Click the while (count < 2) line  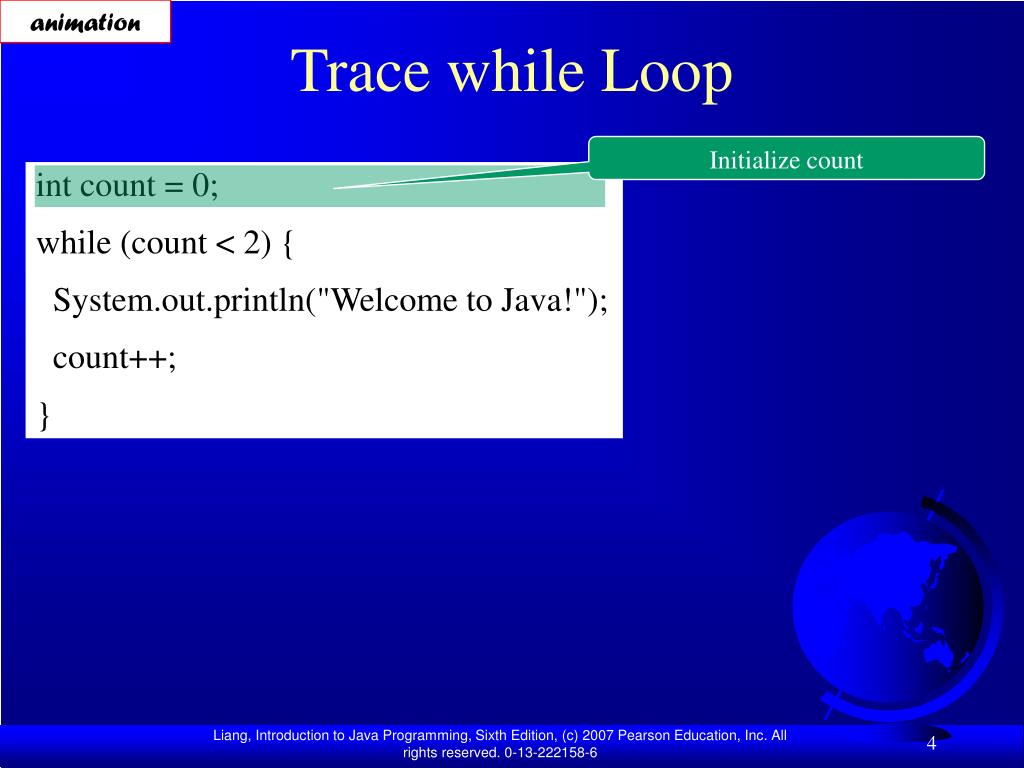(164, 243)
